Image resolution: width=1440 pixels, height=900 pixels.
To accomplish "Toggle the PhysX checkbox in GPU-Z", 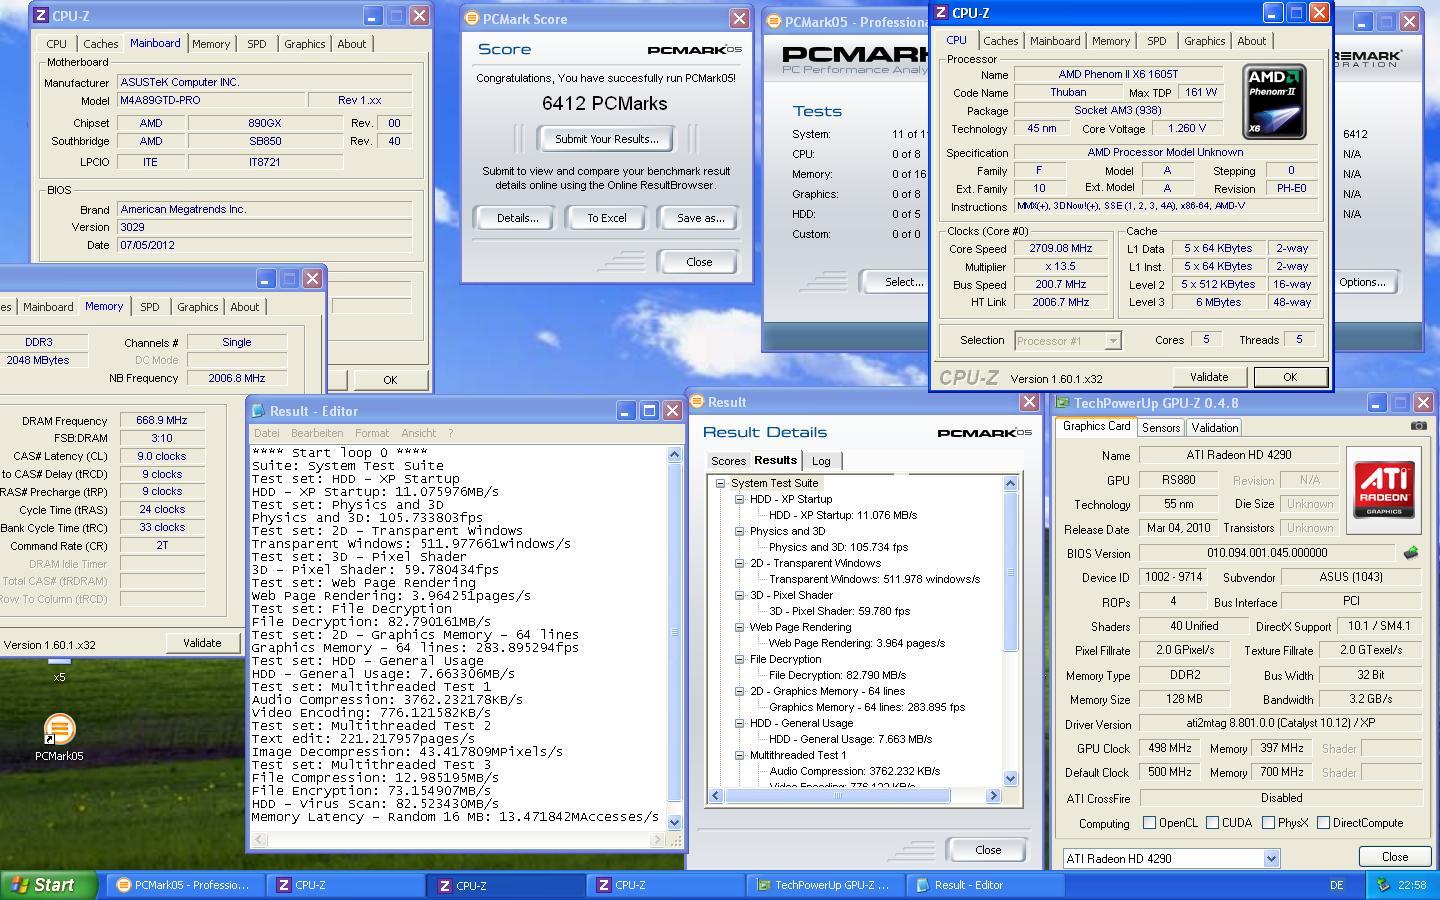I will pyautogui.click(x=1268, y=823).
